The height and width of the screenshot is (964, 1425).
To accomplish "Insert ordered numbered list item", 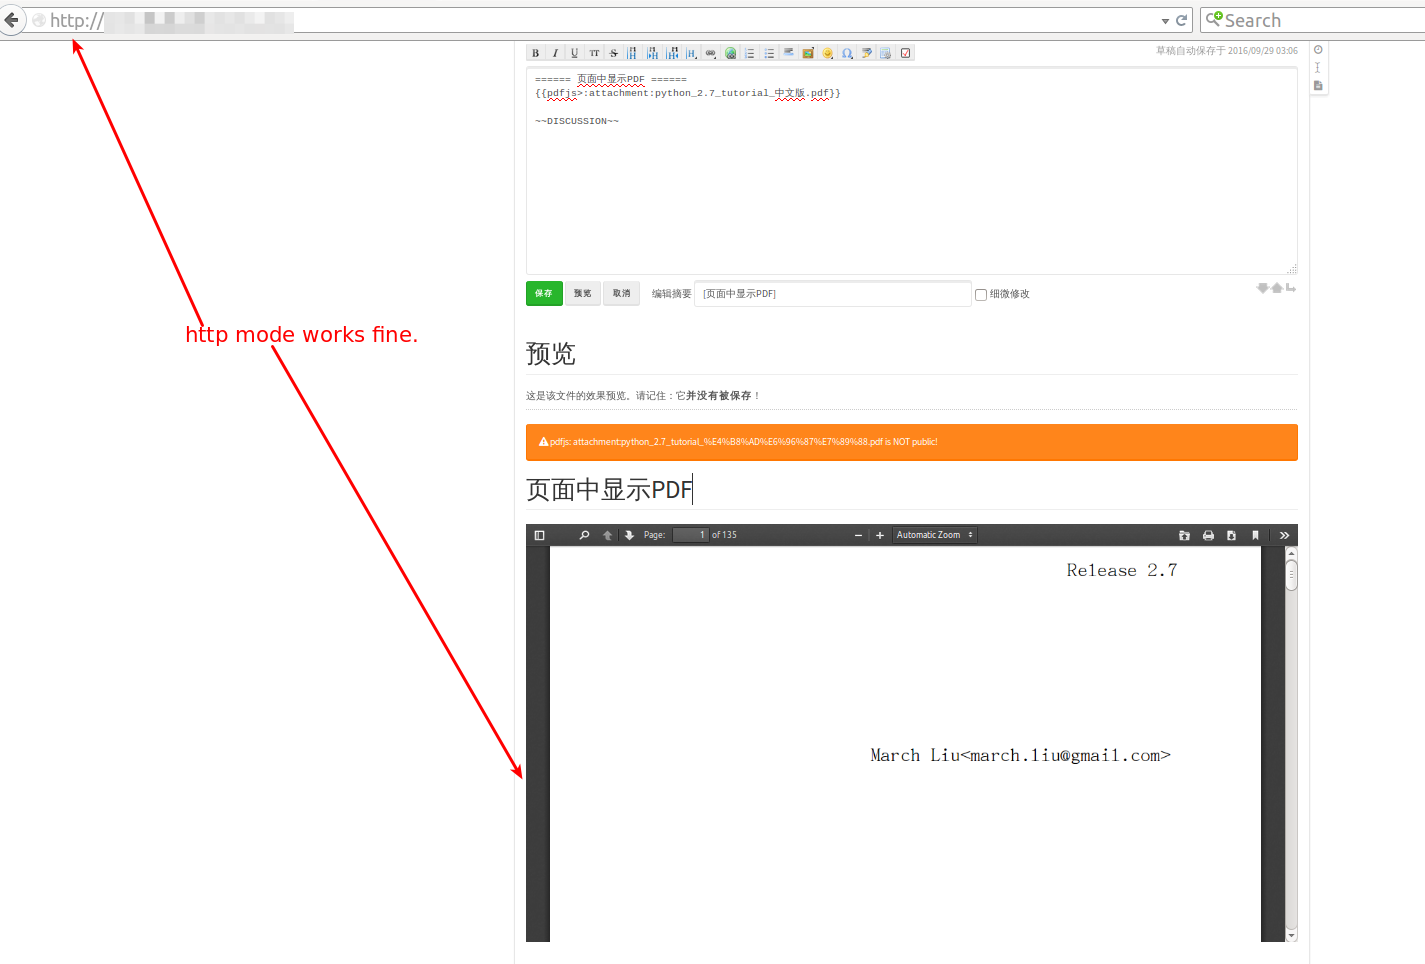I will (x=750, y=53).
